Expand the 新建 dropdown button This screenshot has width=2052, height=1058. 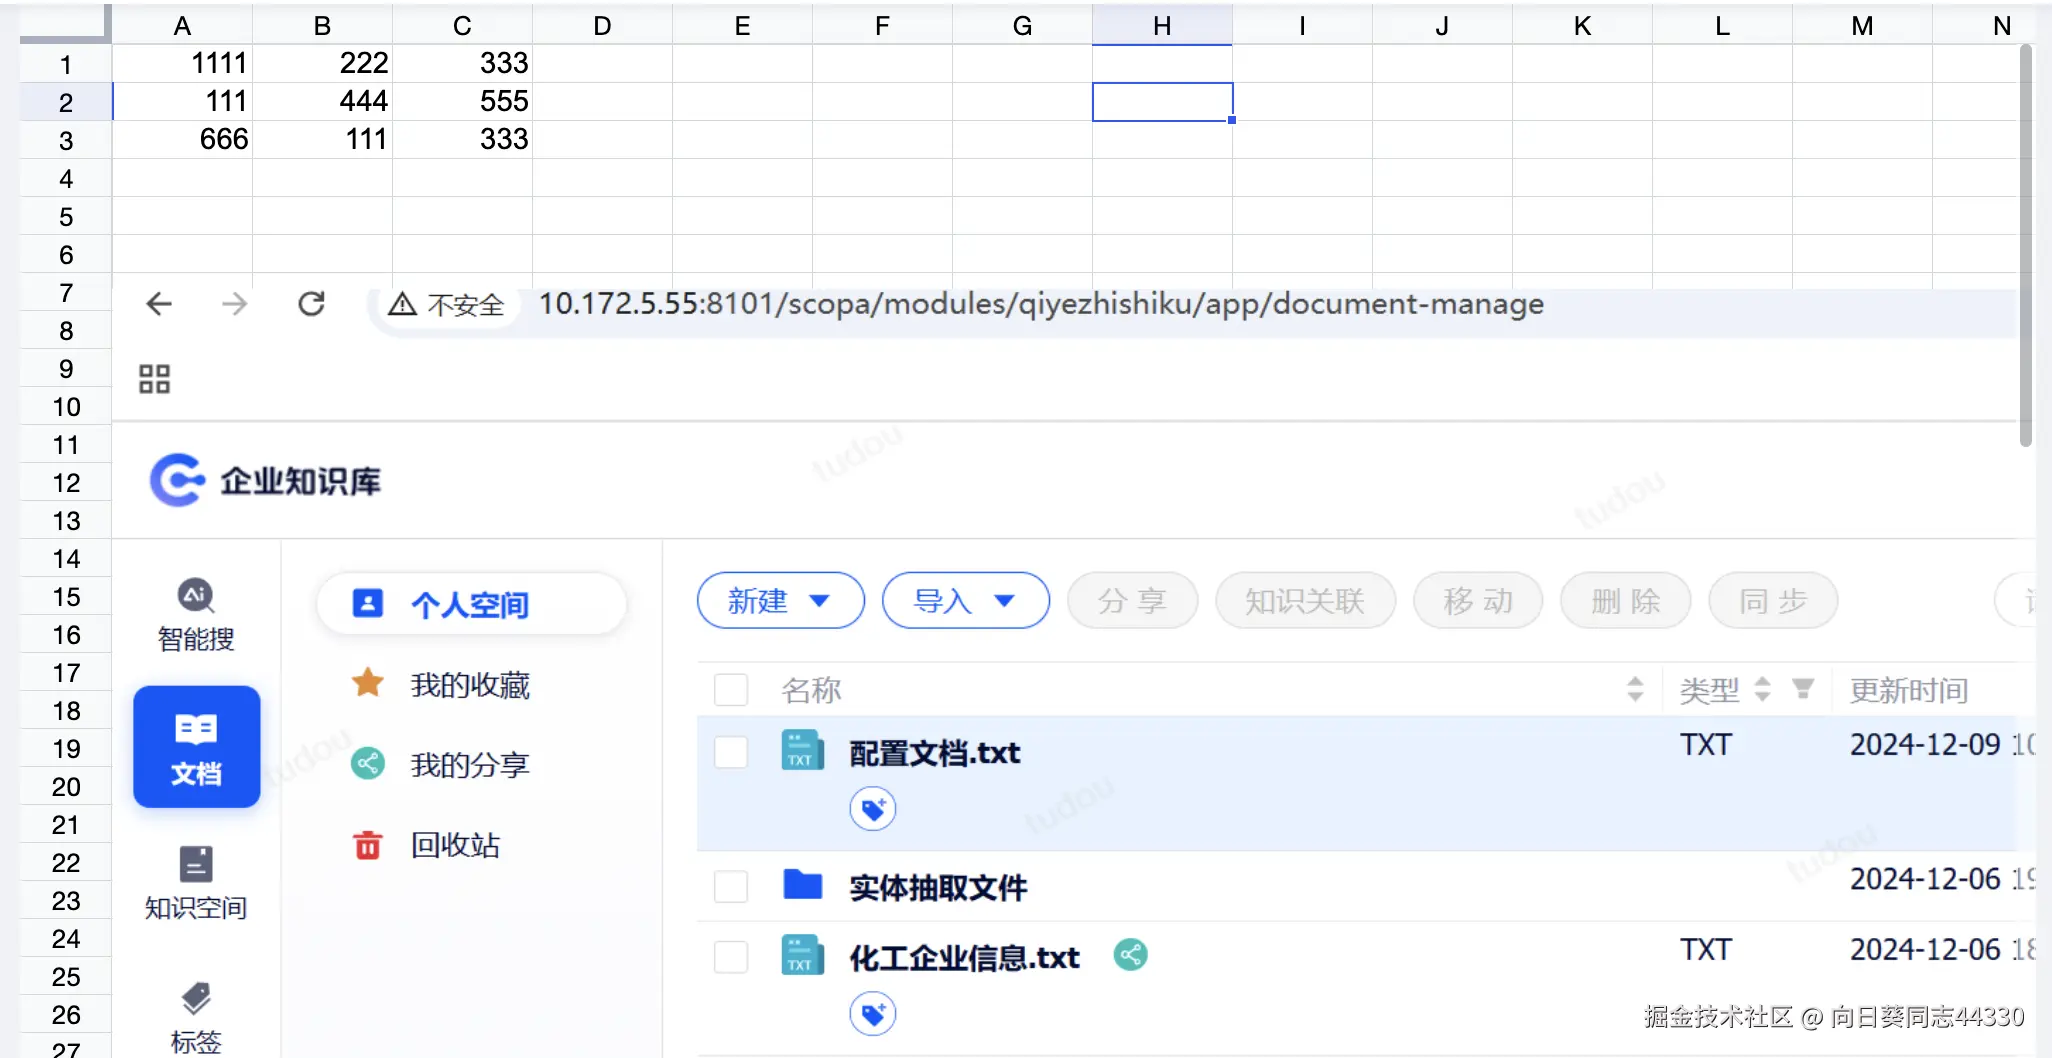781,601
